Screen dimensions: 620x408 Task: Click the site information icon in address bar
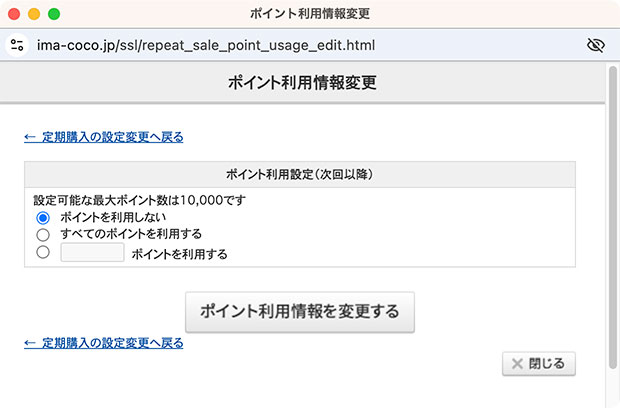pyautogui.click(x=16, y=45)
